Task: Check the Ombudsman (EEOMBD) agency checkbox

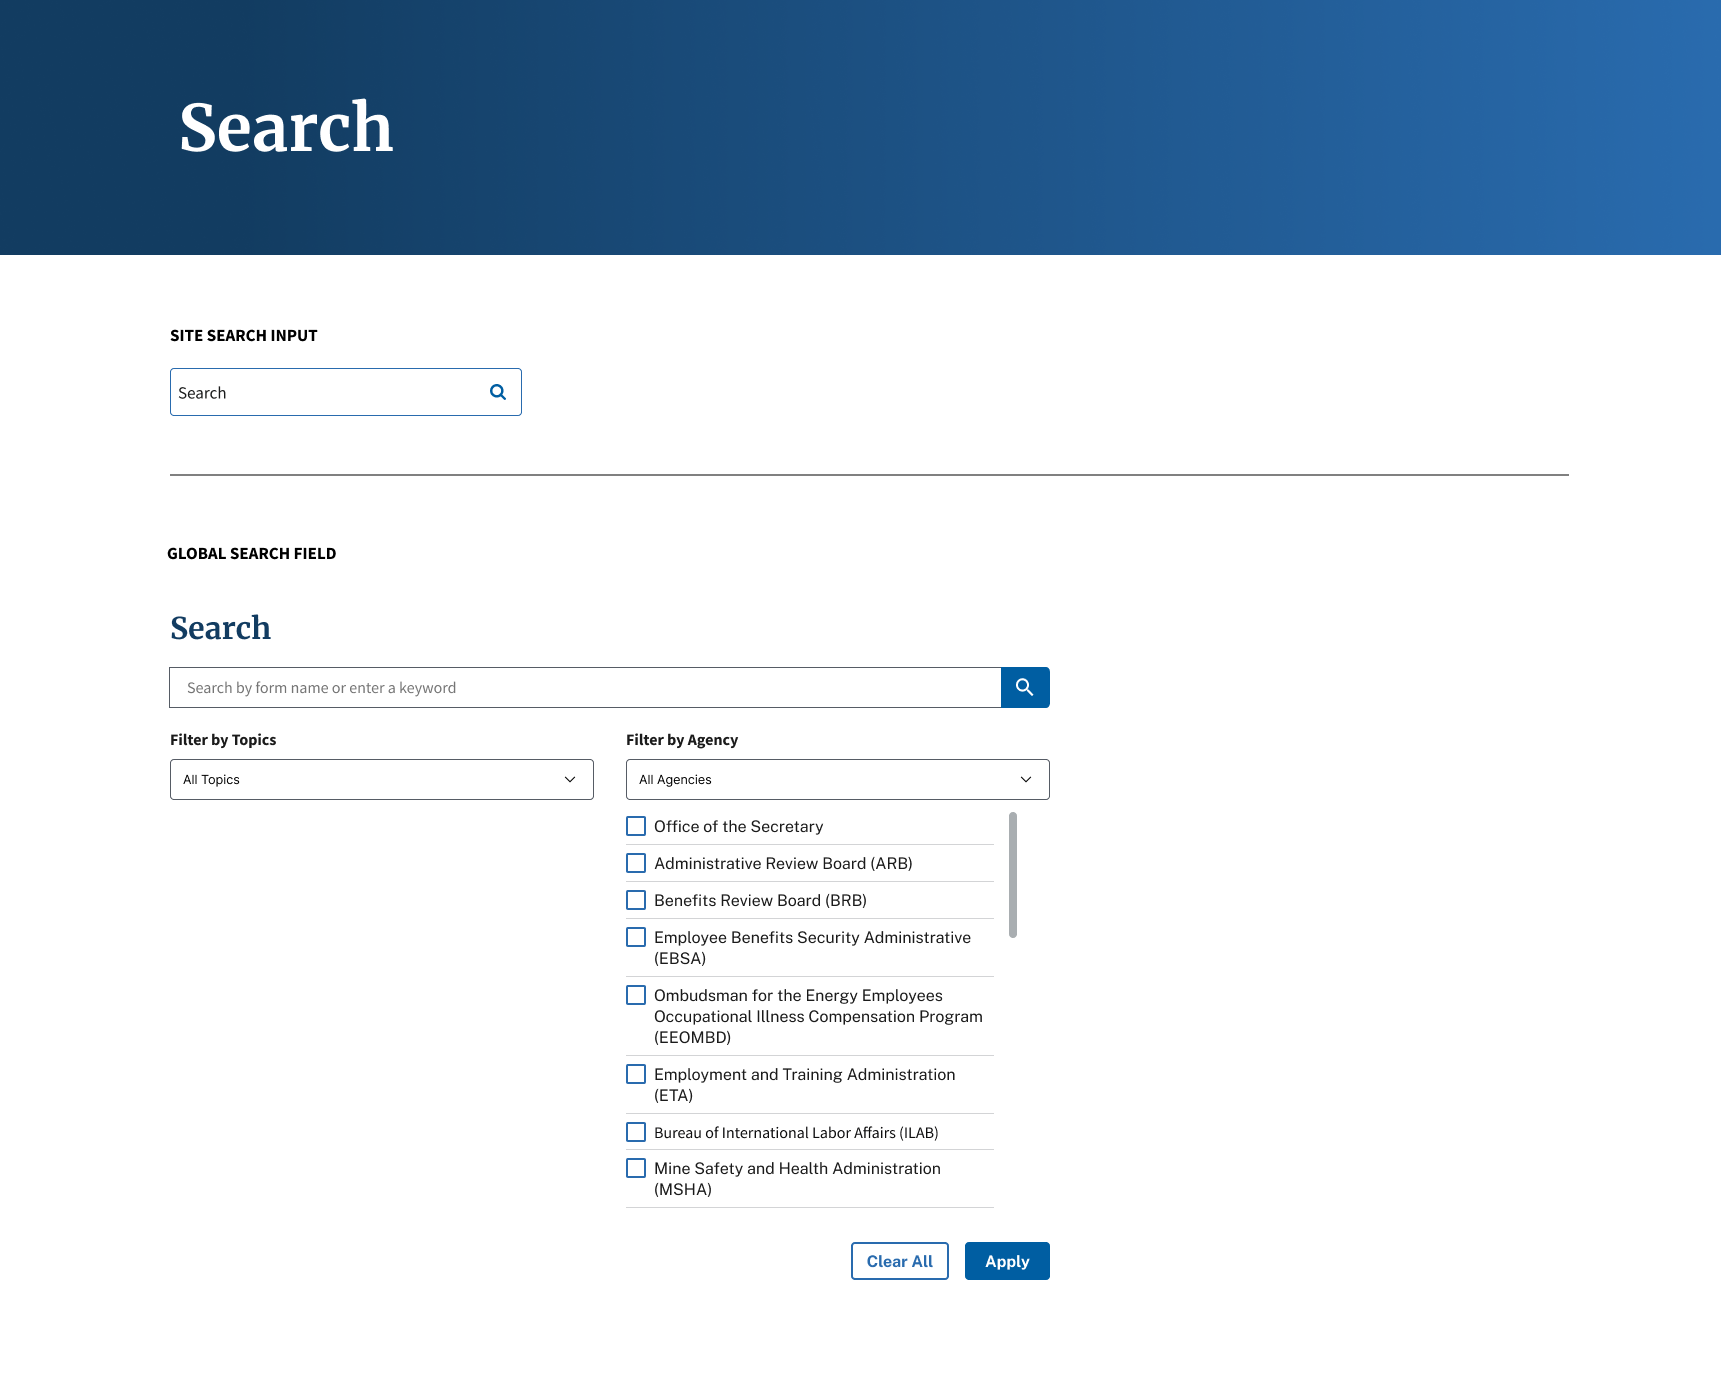Action: pyautogui.click(x=636, y=995)
